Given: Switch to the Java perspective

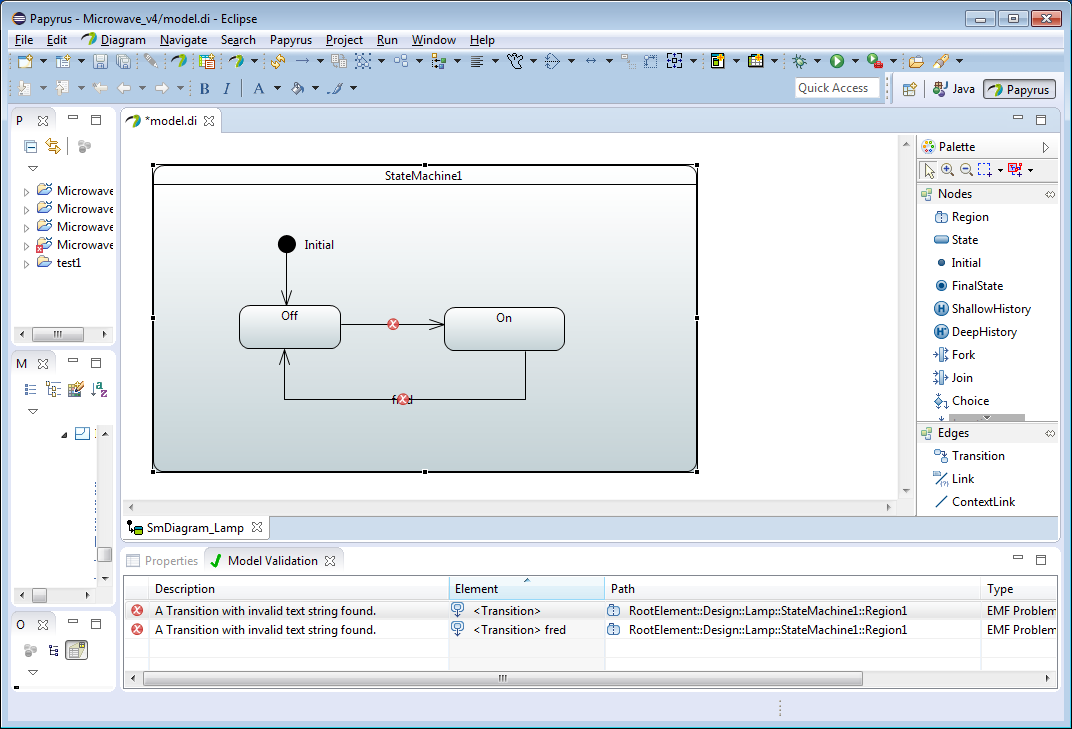Looking at the screenshot, I should (954, 89).
